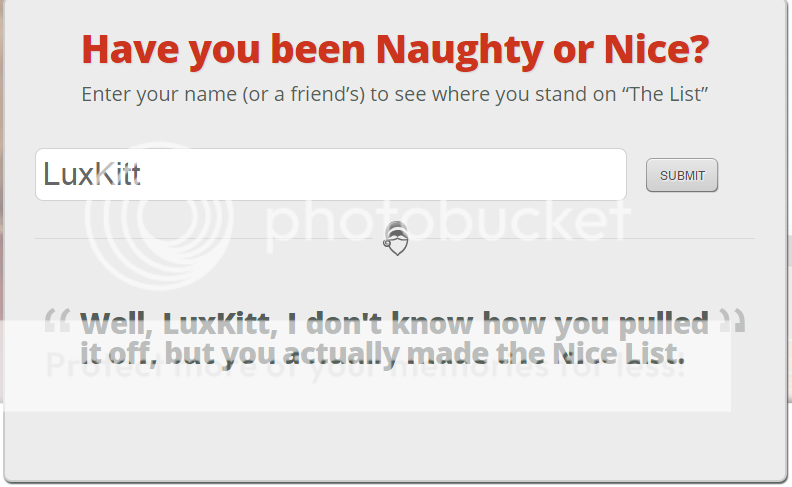
Task: Click the semi-transparent white banner overlay
Action: click(x=366, y=366)
